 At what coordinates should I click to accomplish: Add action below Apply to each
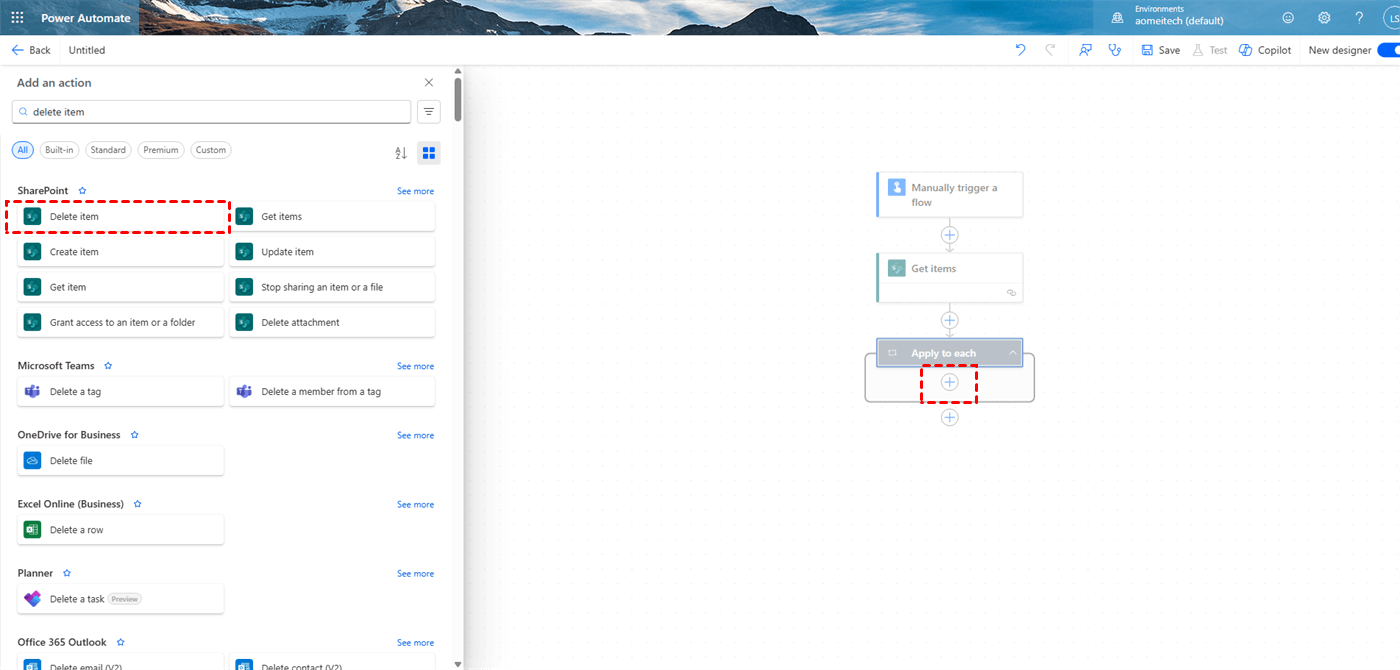click(950, 418)
